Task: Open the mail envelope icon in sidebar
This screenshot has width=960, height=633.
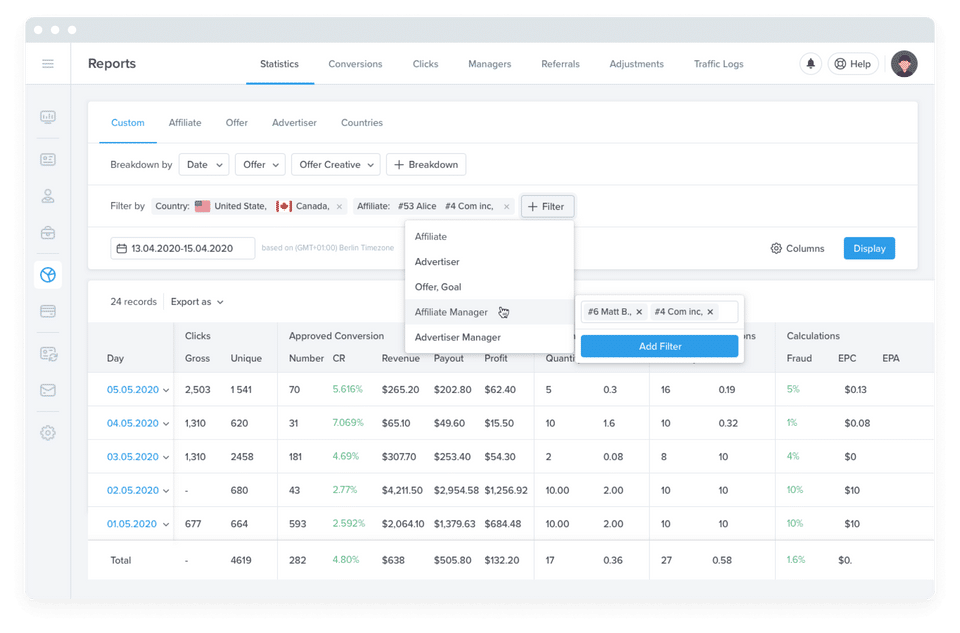Action: coord(48,390)
